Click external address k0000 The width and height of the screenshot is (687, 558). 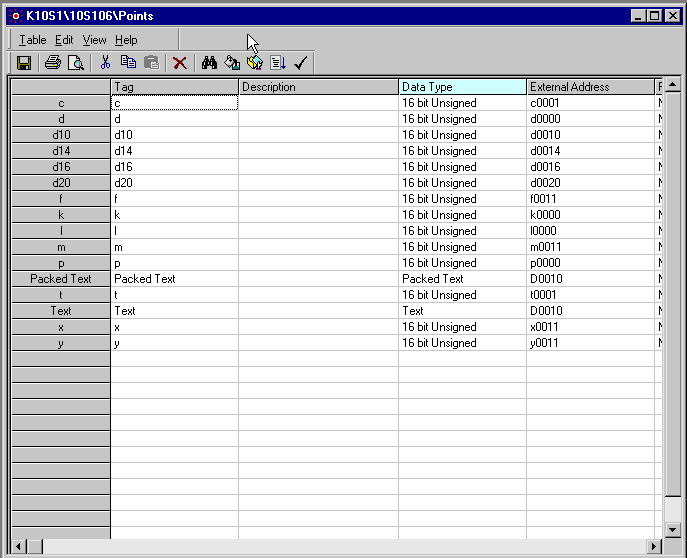click(591, 215)
